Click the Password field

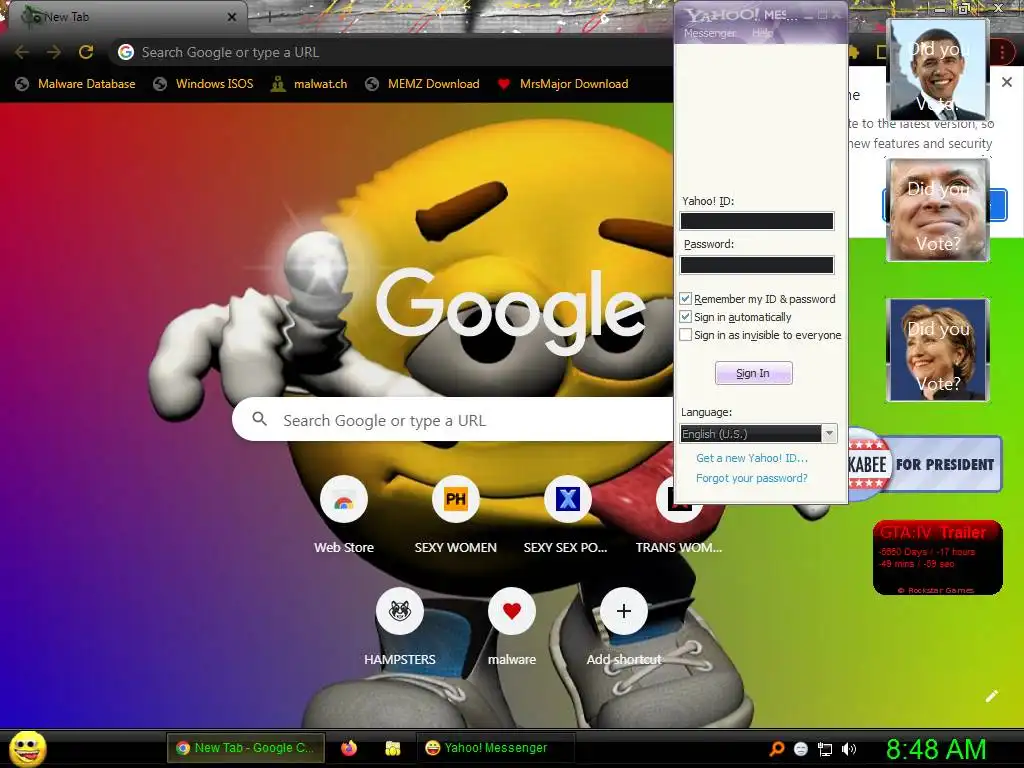[757, 264]
